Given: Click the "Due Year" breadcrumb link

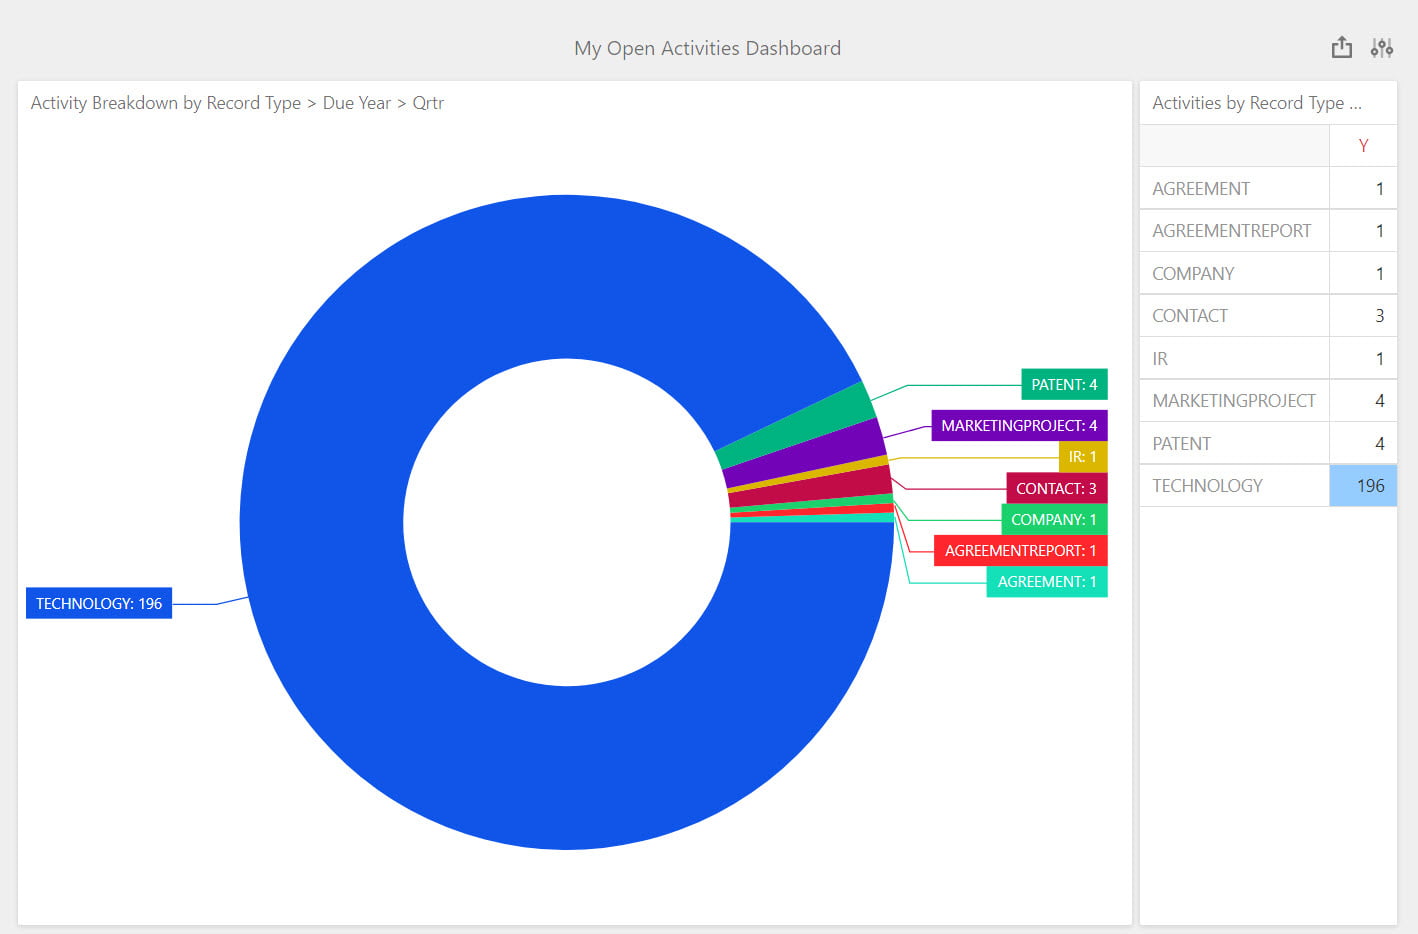Looking at the screenshot, I should 357,103.
